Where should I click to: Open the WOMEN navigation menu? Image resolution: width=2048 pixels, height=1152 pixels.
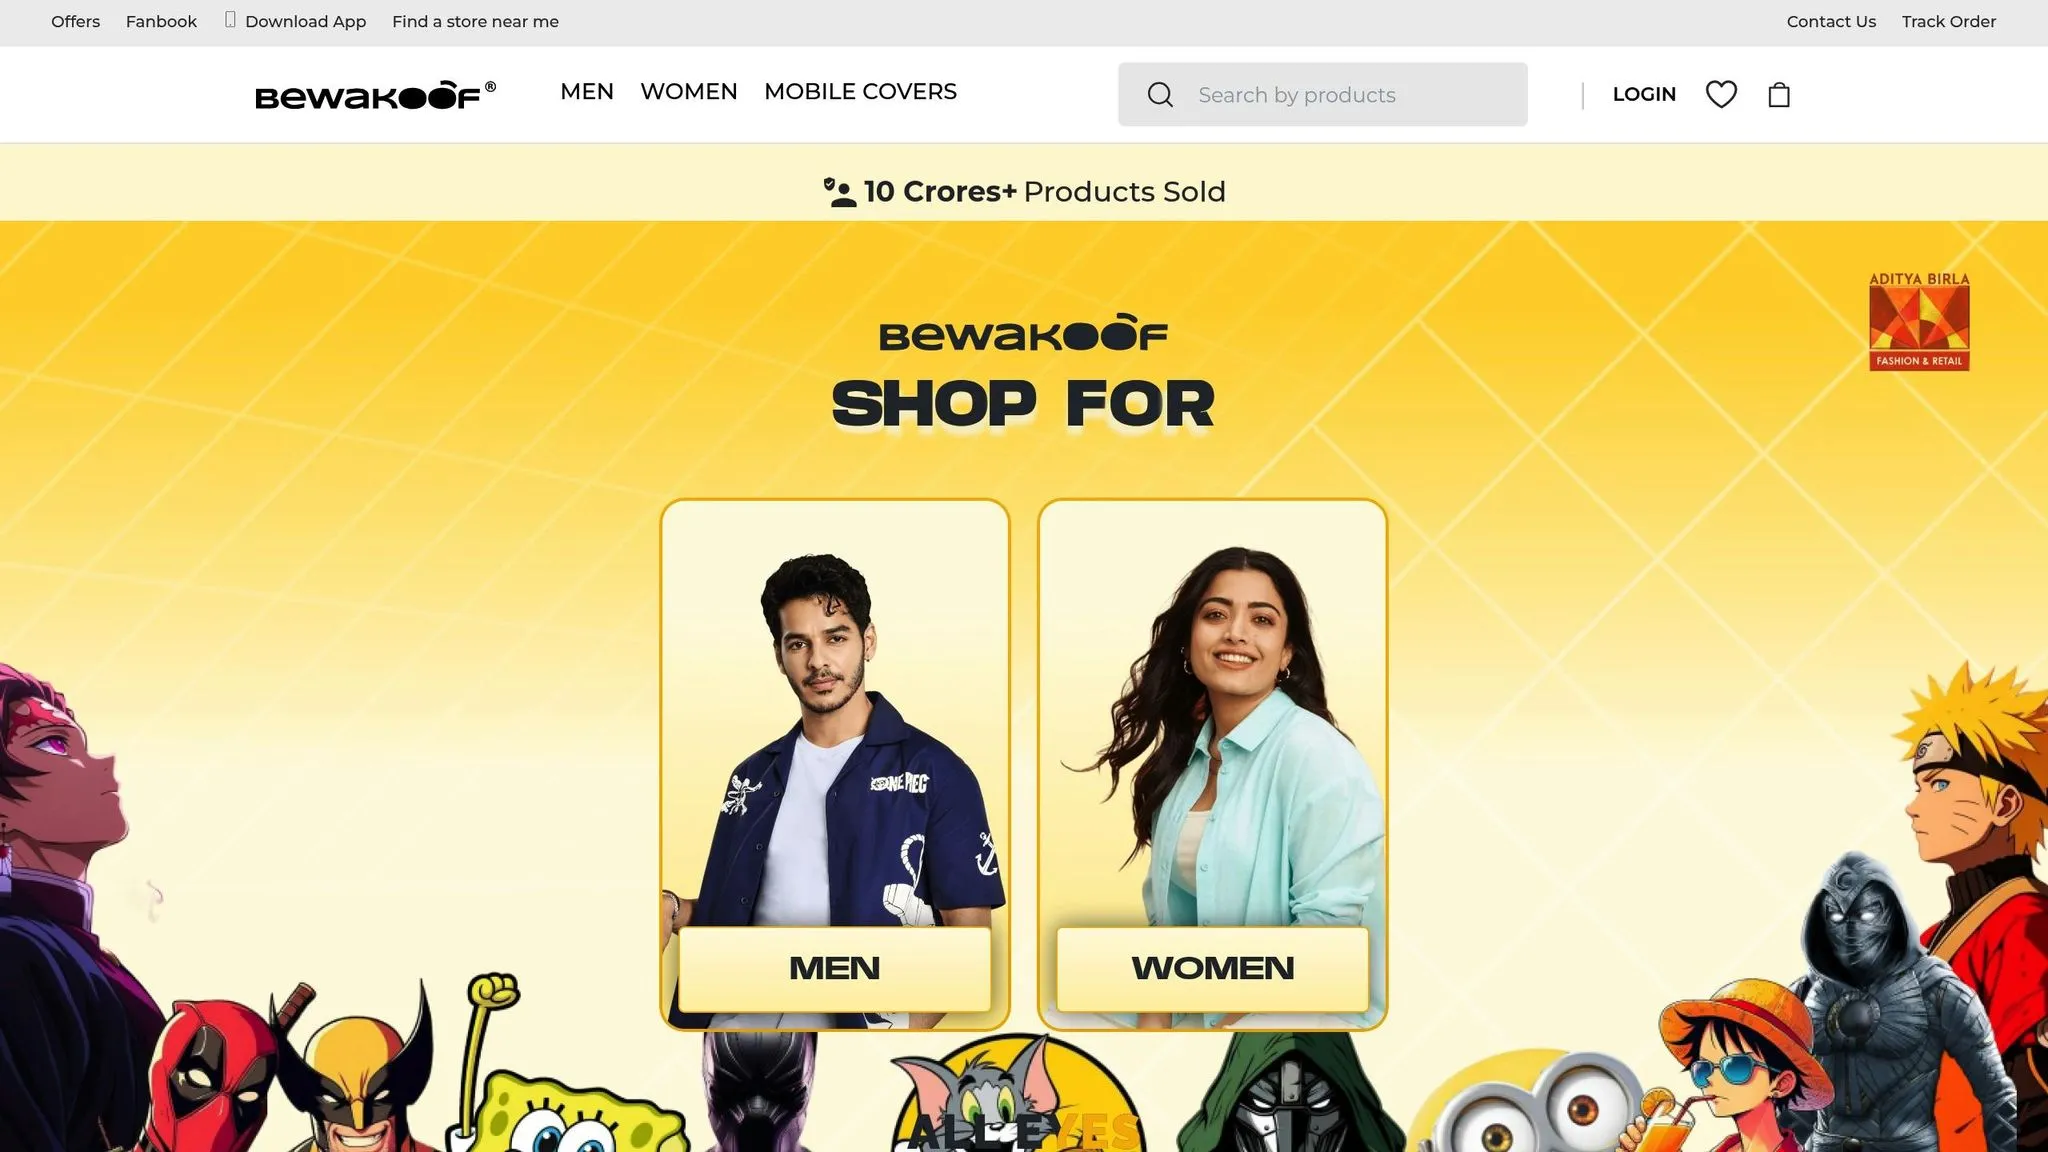click(689, 92)
